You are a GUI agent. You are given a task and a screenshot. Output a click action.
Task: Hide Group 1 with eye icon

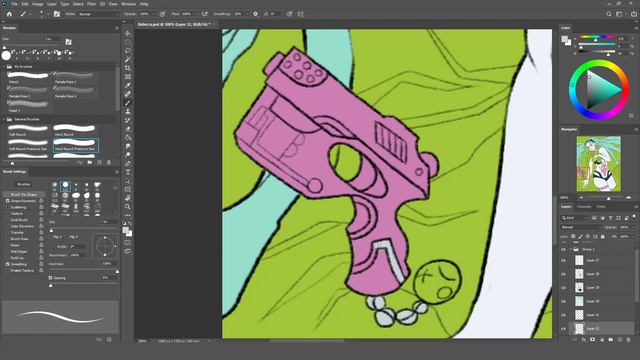tap(564, 249)
